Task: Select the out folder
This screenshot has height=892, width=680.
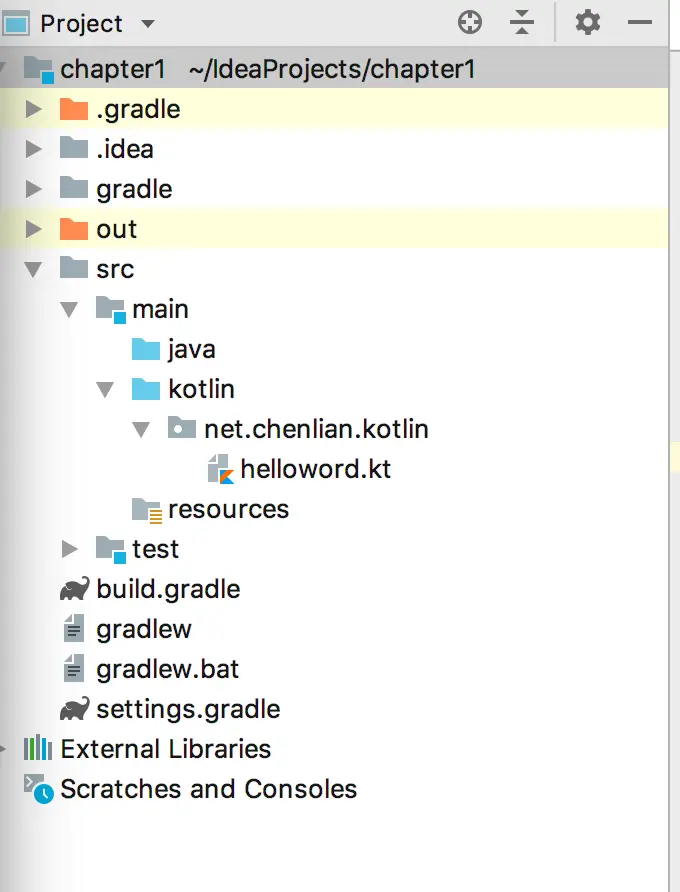Action: coord(116,229)
